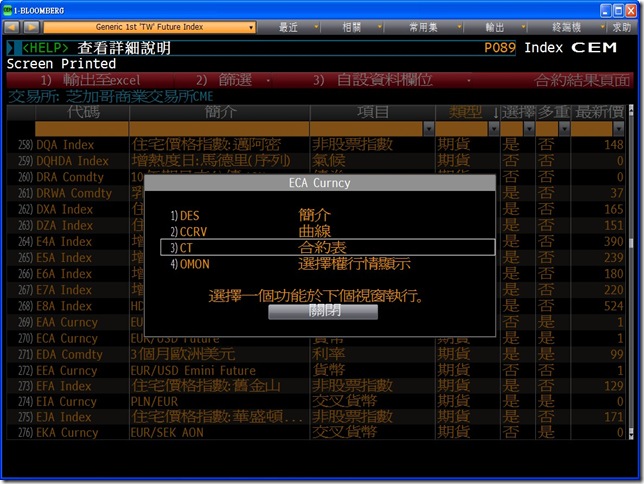Screen dimensions: 644x484
Task: Click 合約結果頁面 button
Action: point(582,80)
